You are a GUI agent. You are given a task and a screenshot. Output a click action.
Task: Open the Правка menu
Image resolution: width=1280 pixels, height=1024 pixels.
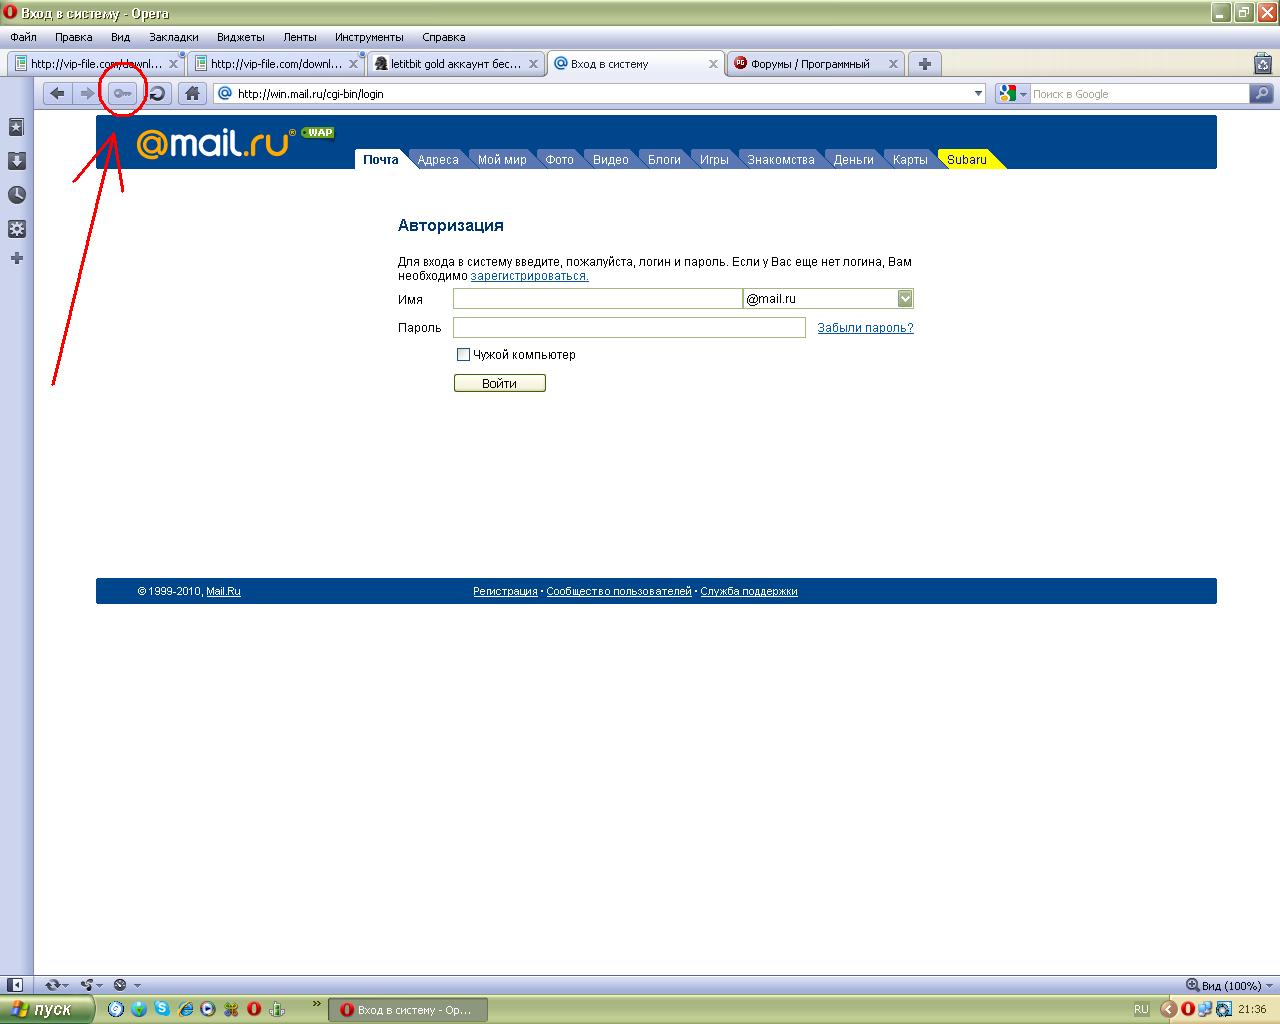click(x=74, y=37)
